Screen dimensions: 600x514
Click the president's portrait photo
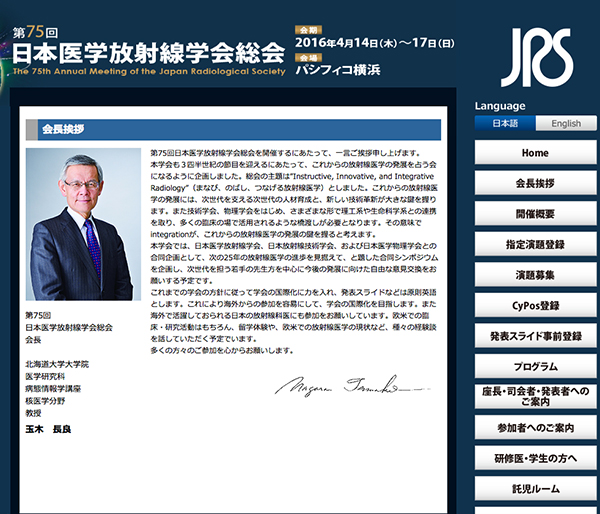83,224
